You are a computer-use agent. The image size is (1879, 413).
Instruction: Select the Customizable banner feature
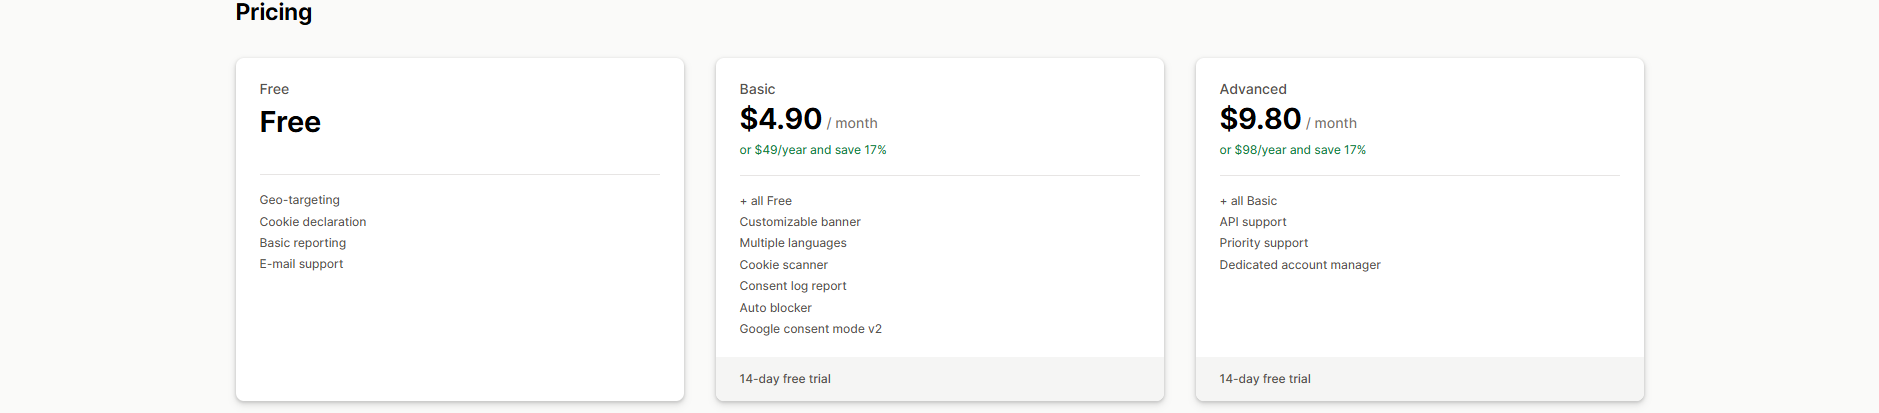tap(799, 222)
